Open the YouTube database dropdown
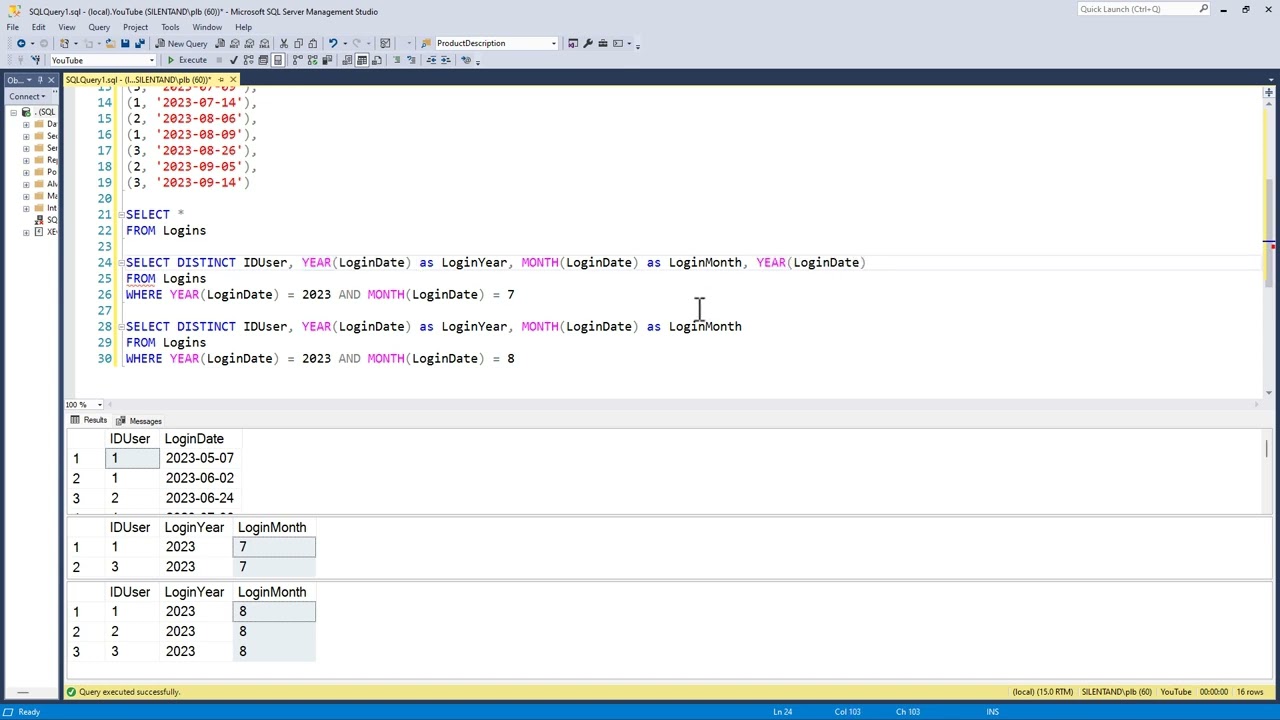The height and width of the screenshot is (720, 1280). coord(152,60)
